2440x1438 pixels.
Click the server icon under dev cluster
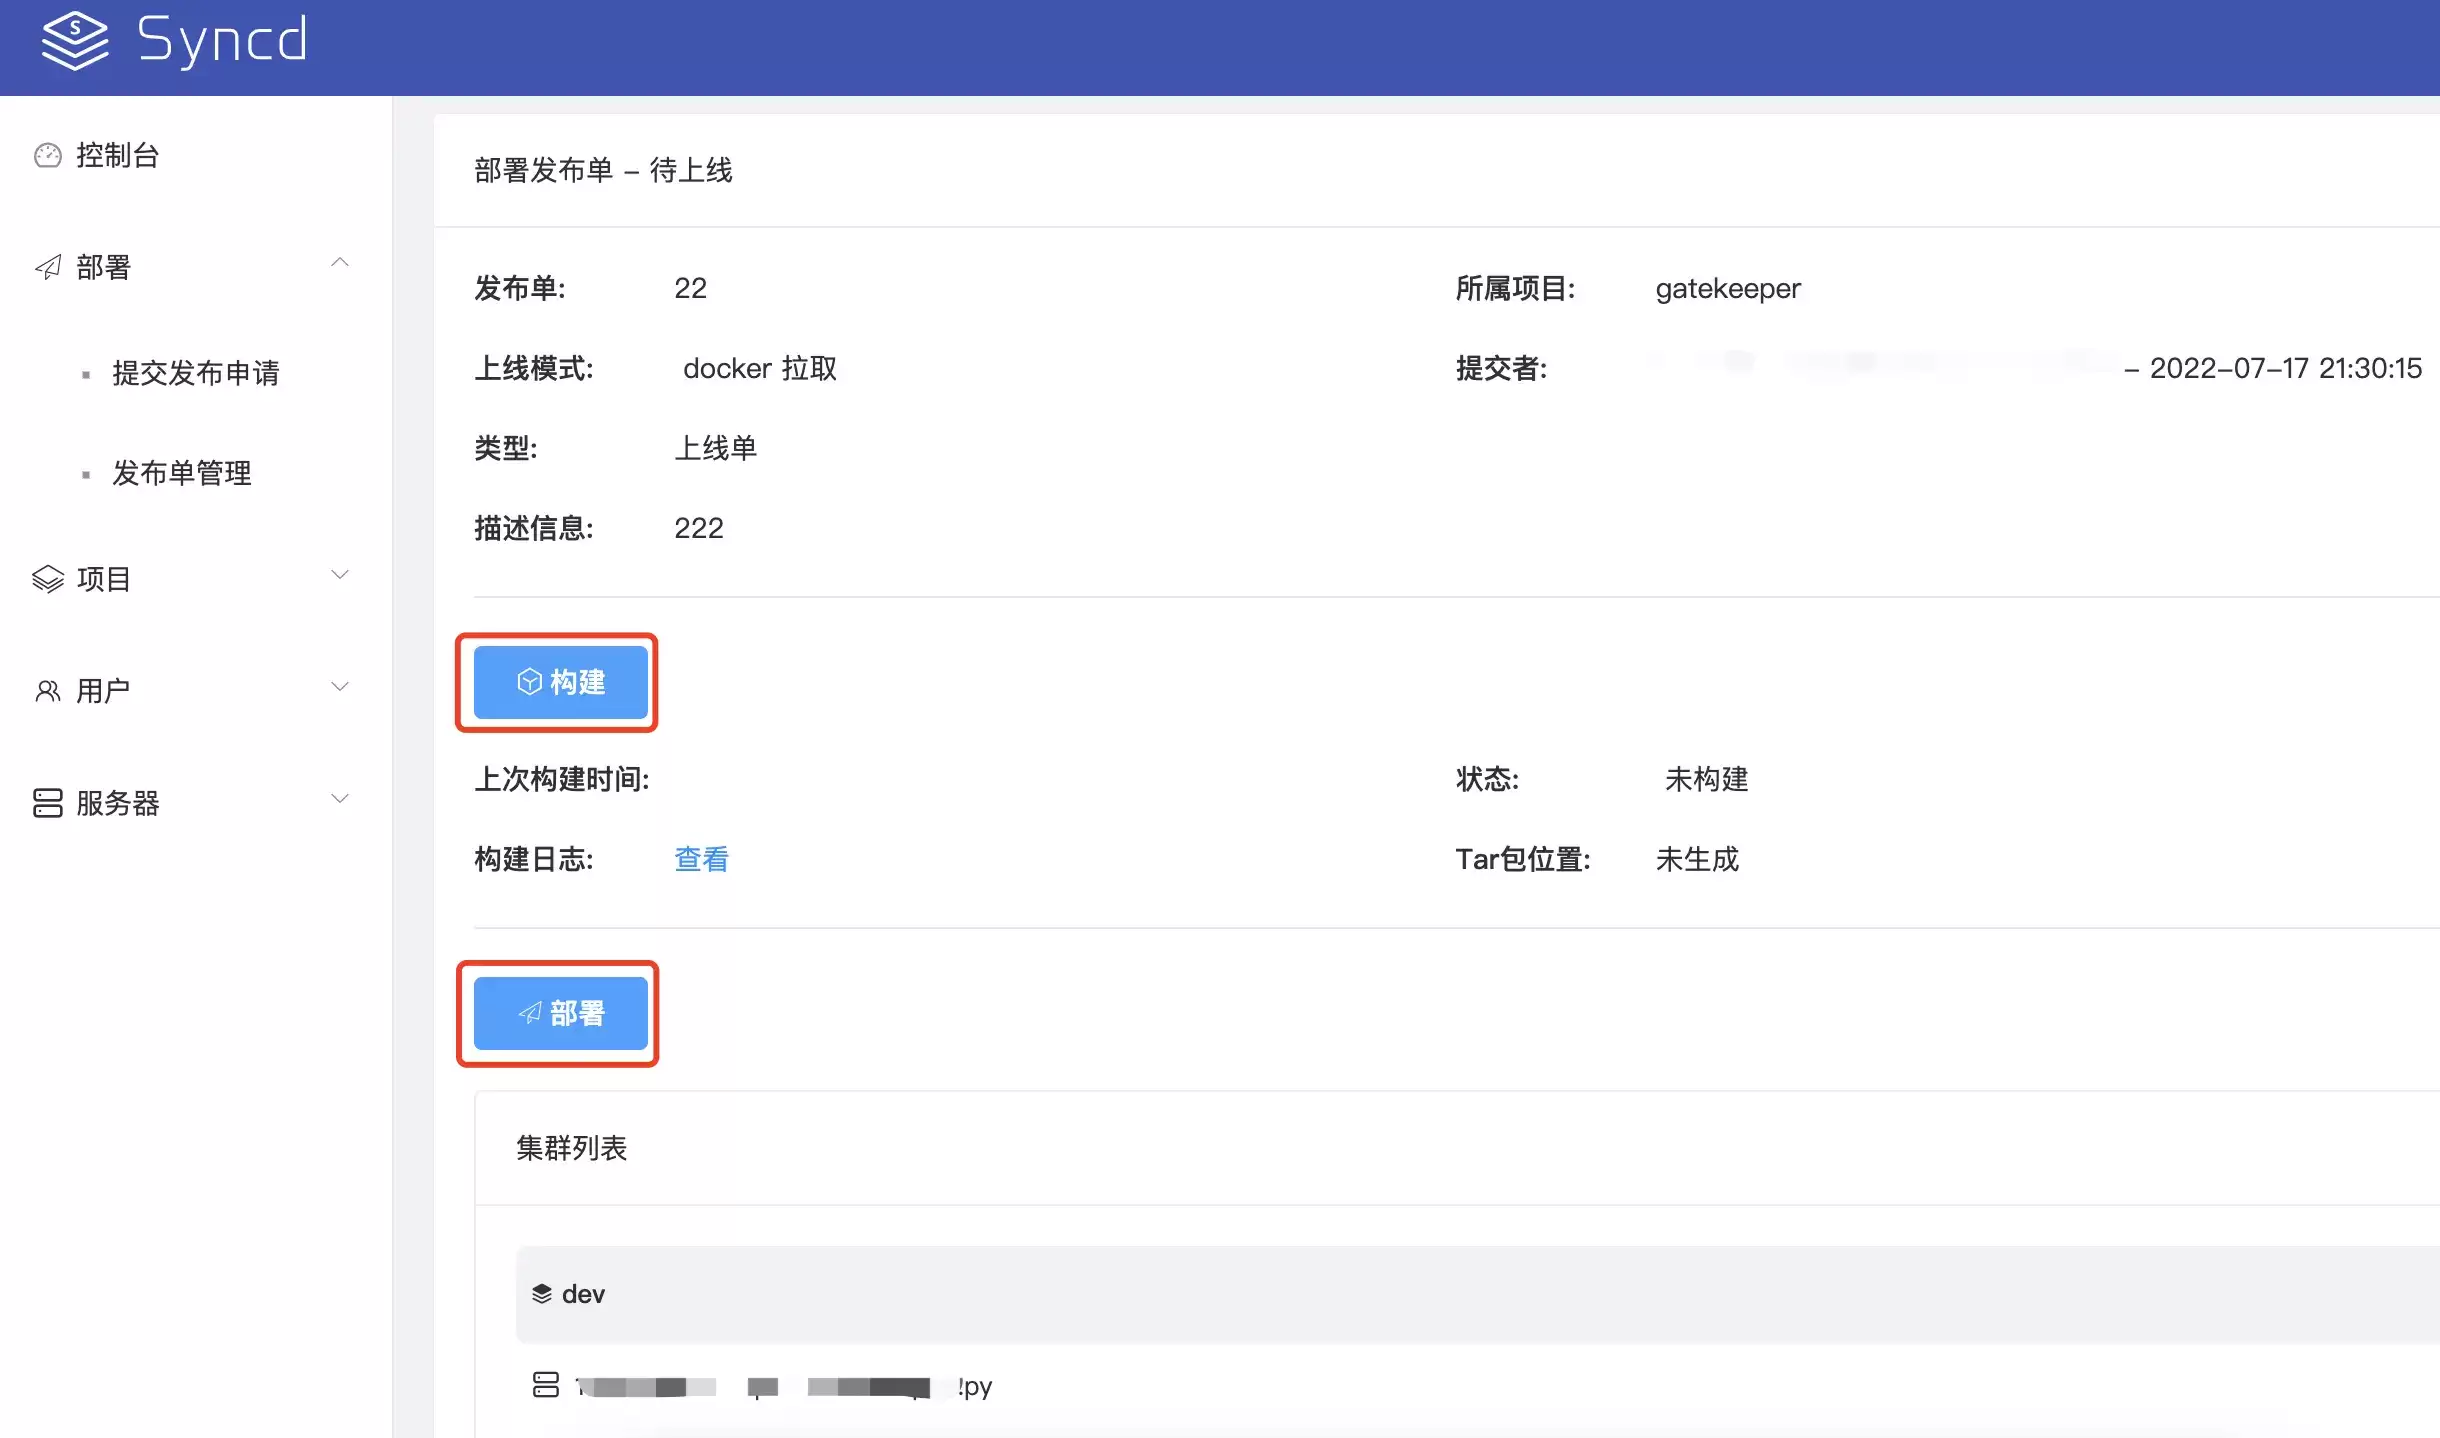pos(546,1385)
